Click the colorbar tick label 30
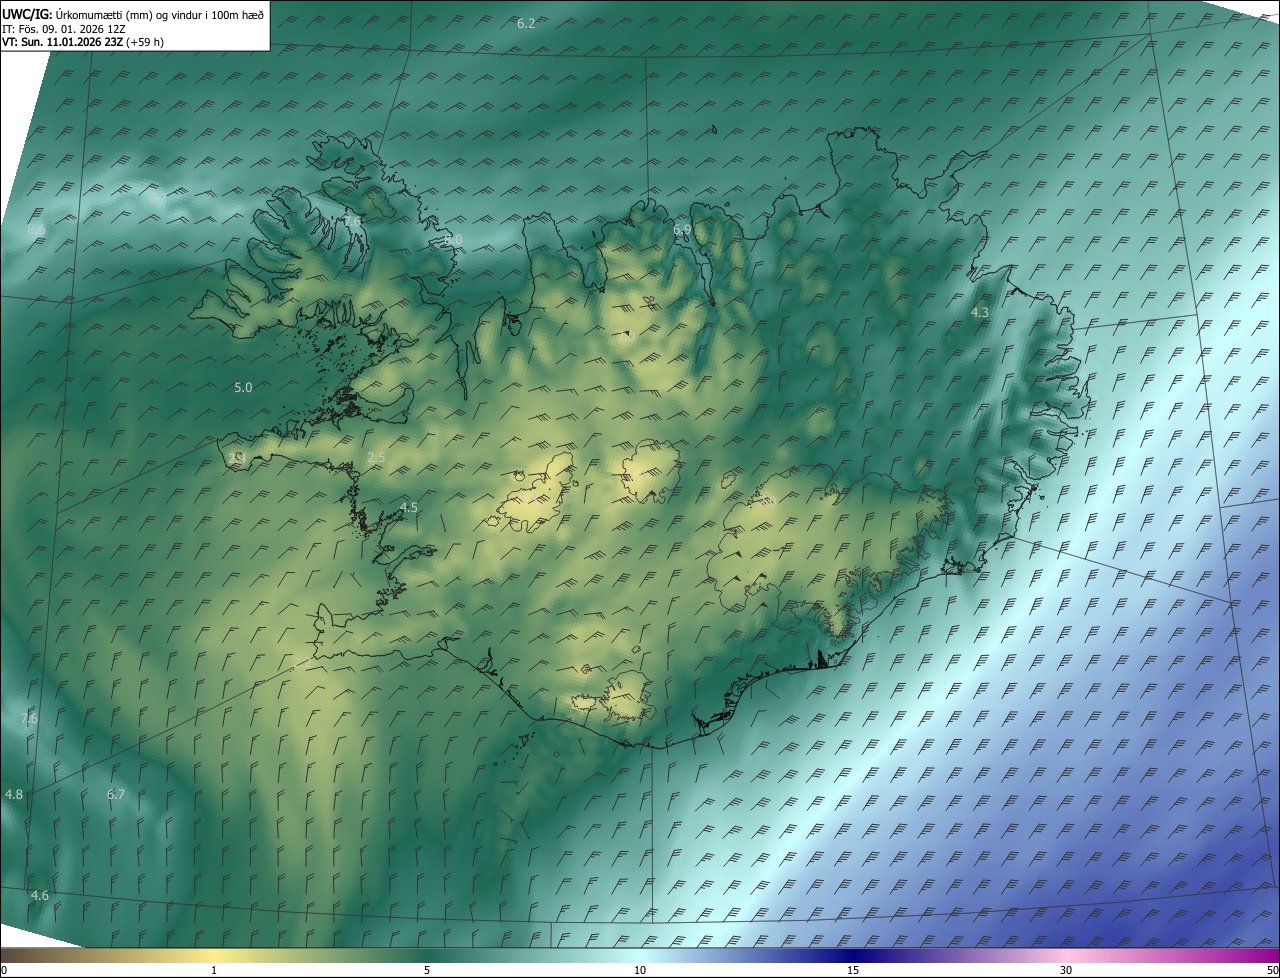 (1066, 970)
